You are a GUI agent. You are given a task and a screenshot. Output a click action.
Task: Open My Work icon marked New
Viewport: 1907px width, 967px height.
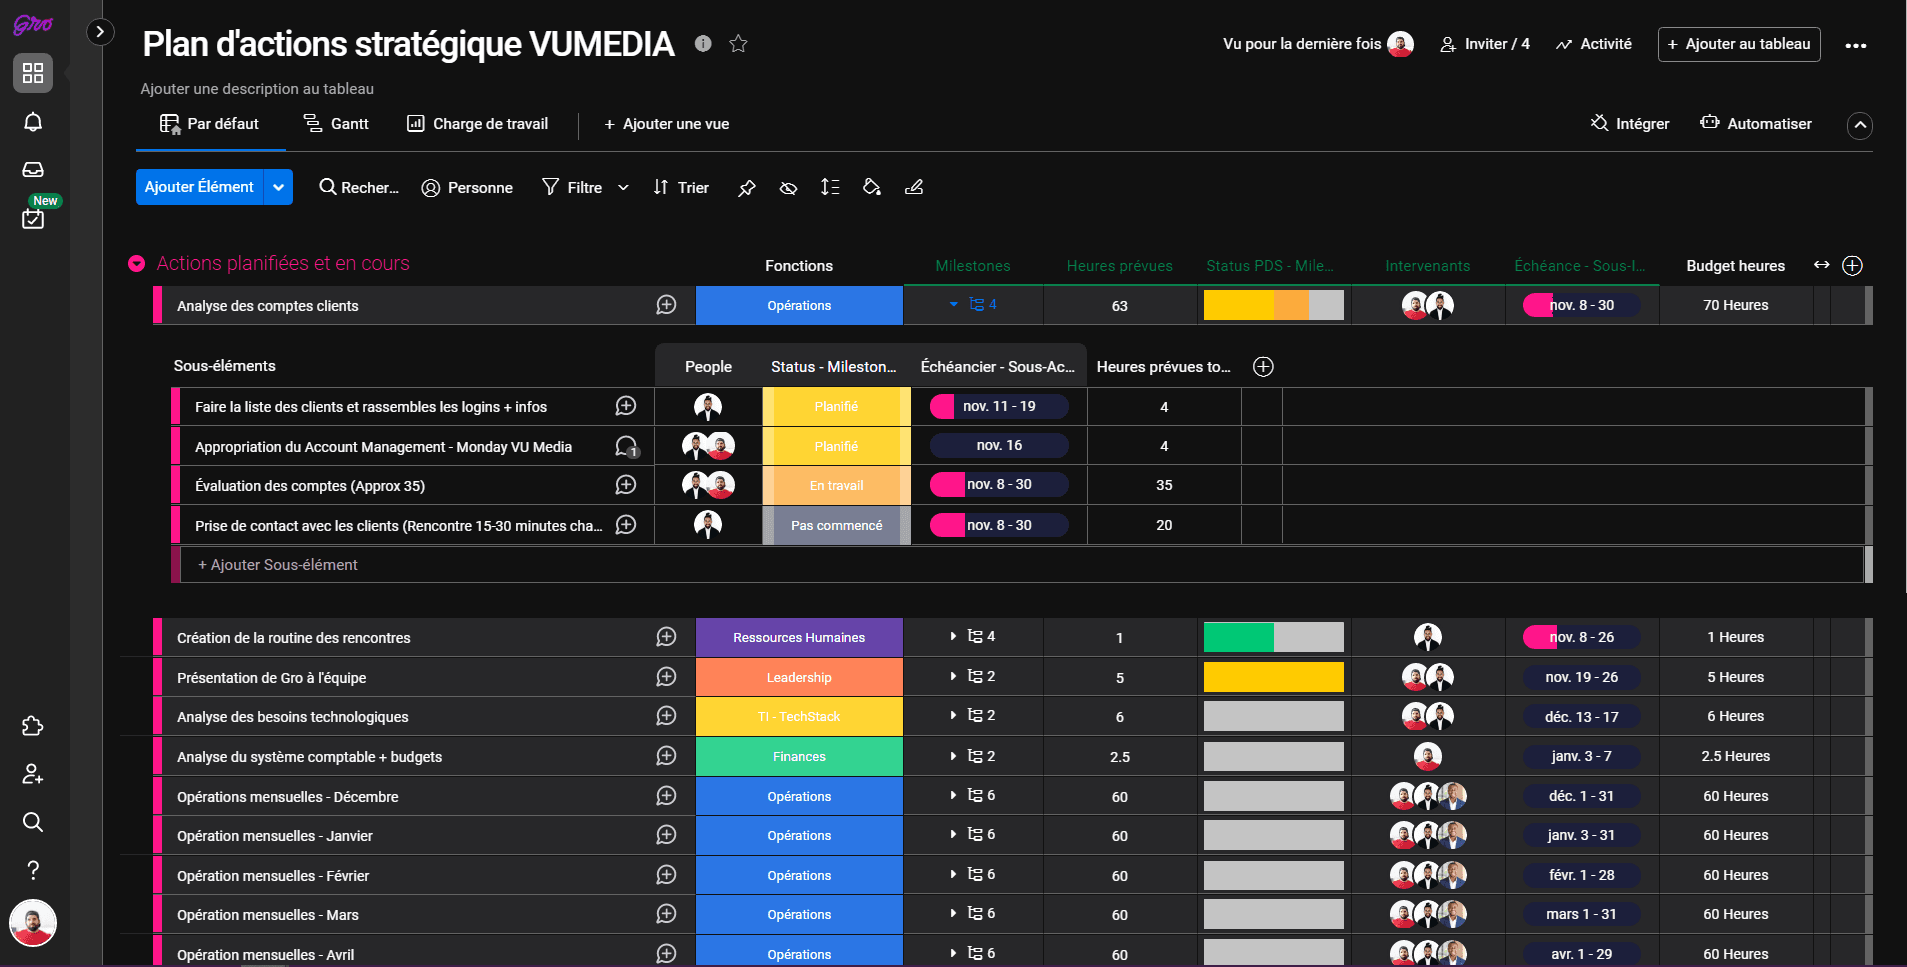tap(33, 217)
